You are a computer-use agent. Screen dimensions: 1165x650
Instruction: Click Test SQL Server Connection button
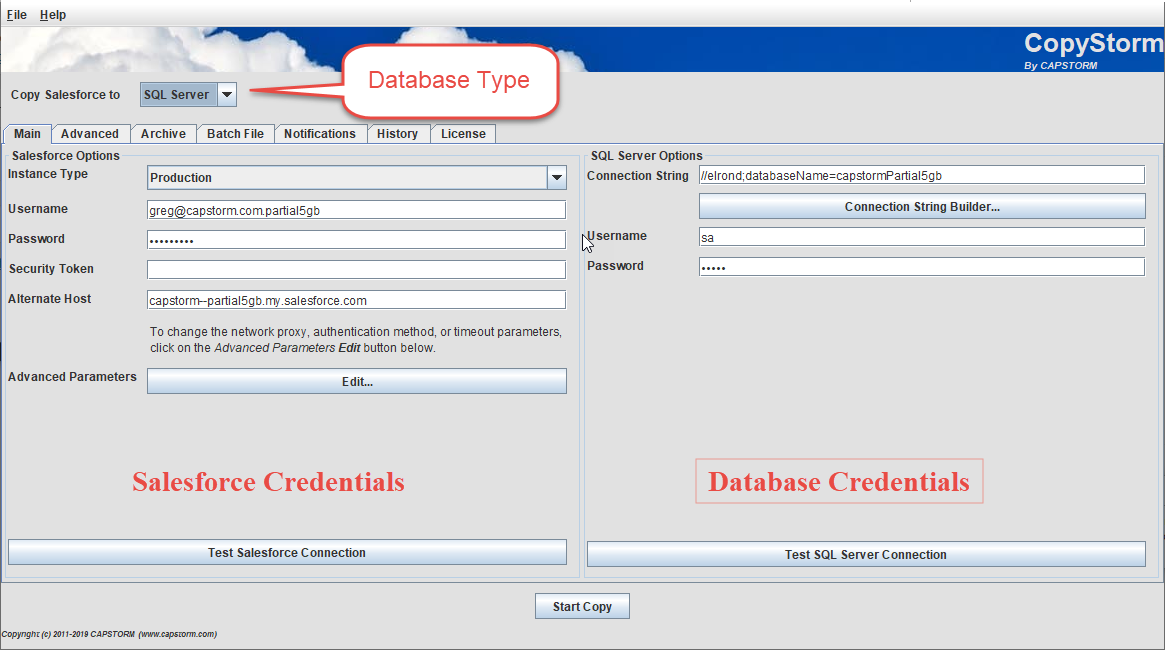pyautogui.click(x=866, y=554)
